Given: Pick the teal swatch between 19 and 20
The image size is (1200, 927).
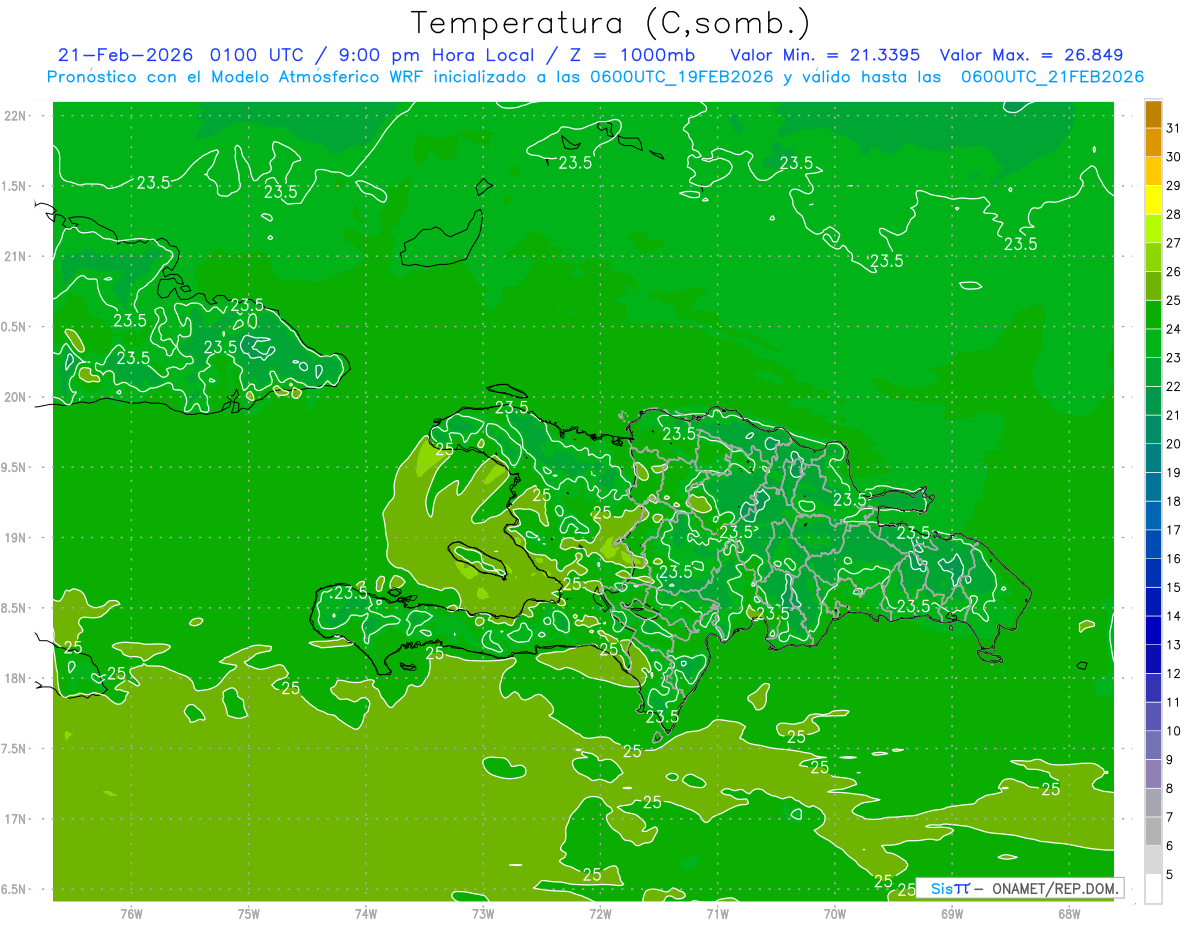Looking at the screenshot, I should click(x=1153, y=458).
